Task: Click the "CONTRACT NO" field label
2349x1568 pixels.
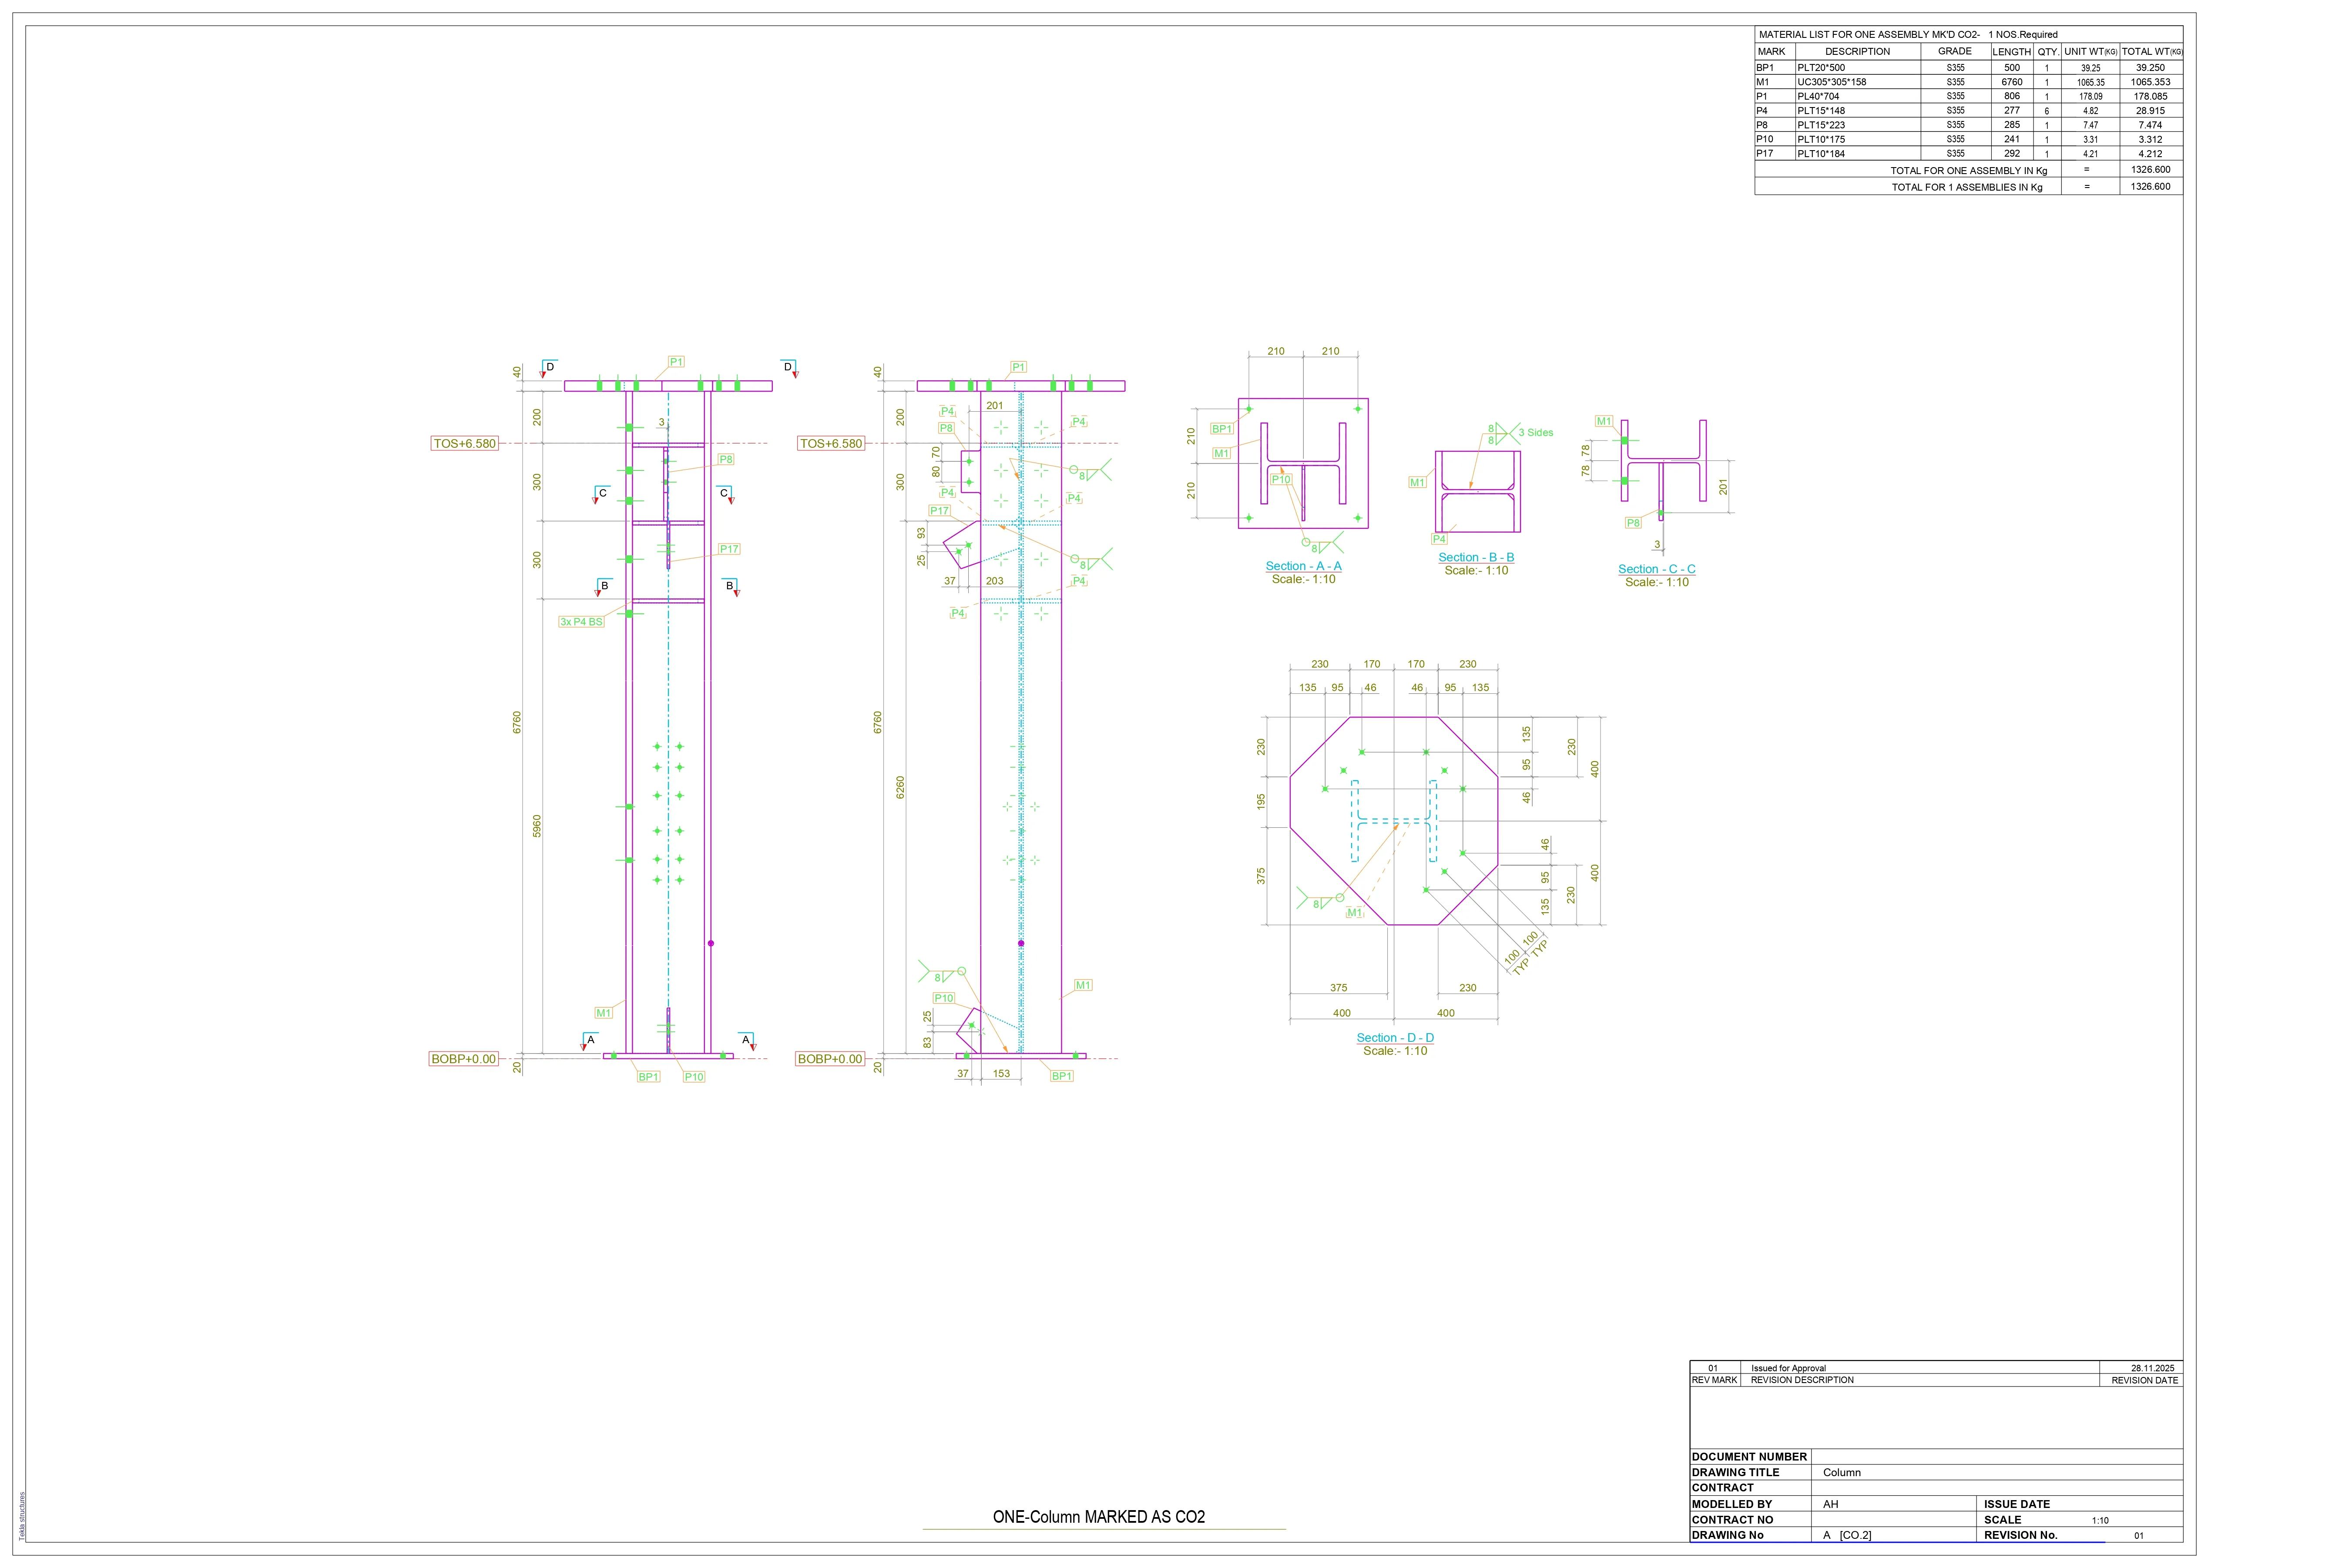Action: tap(1731, 1520)
